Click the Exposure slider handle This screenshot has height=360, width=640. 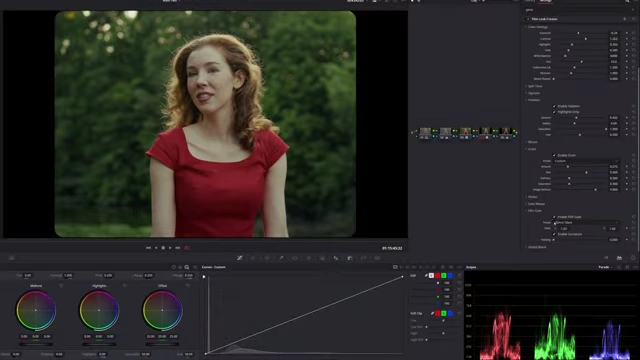pyautogui.click(x=578, y=33)
